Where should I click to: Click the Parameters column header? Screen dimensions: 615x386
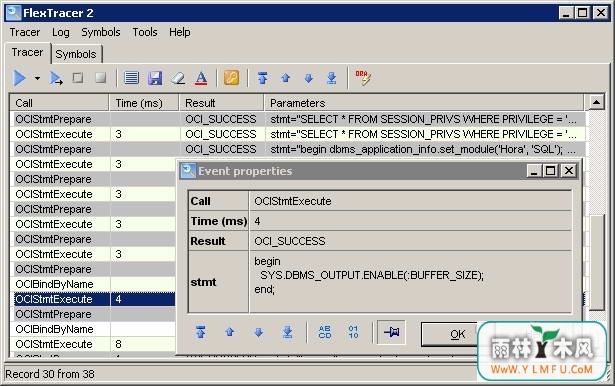click(424, 103)
